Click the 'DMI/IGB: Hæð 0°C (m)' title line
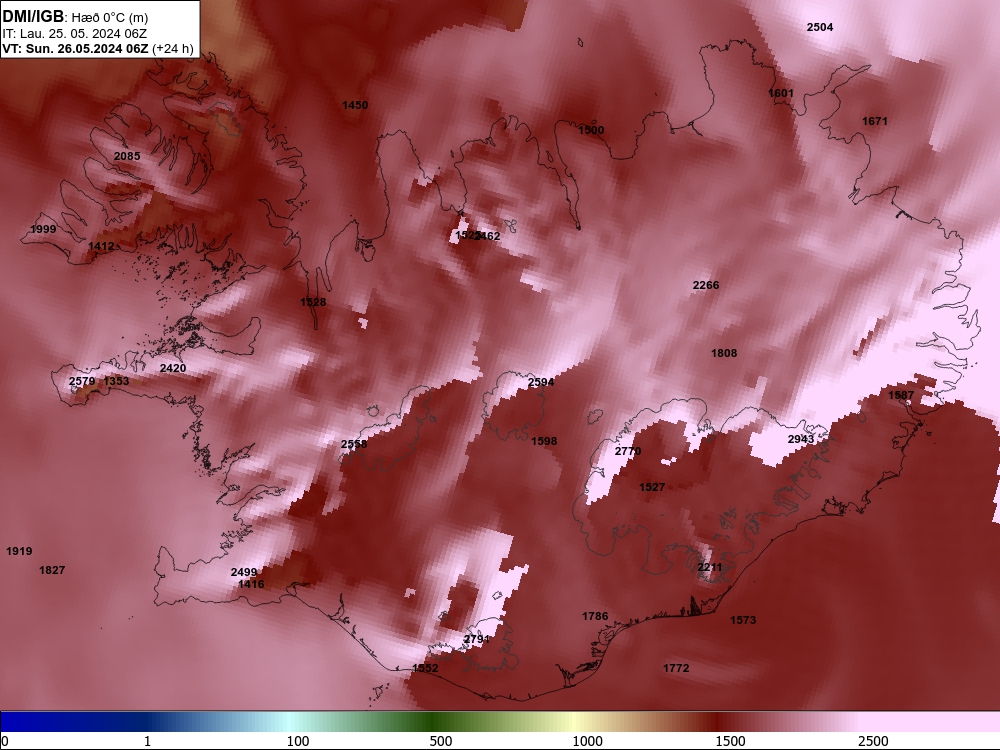This screenshot has width=1000, height=750. 75,17
